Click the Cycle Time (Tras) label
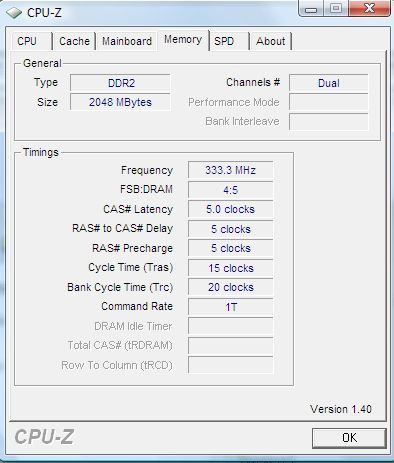The width and height of the screenshot is (394, 463). point(131,267)
